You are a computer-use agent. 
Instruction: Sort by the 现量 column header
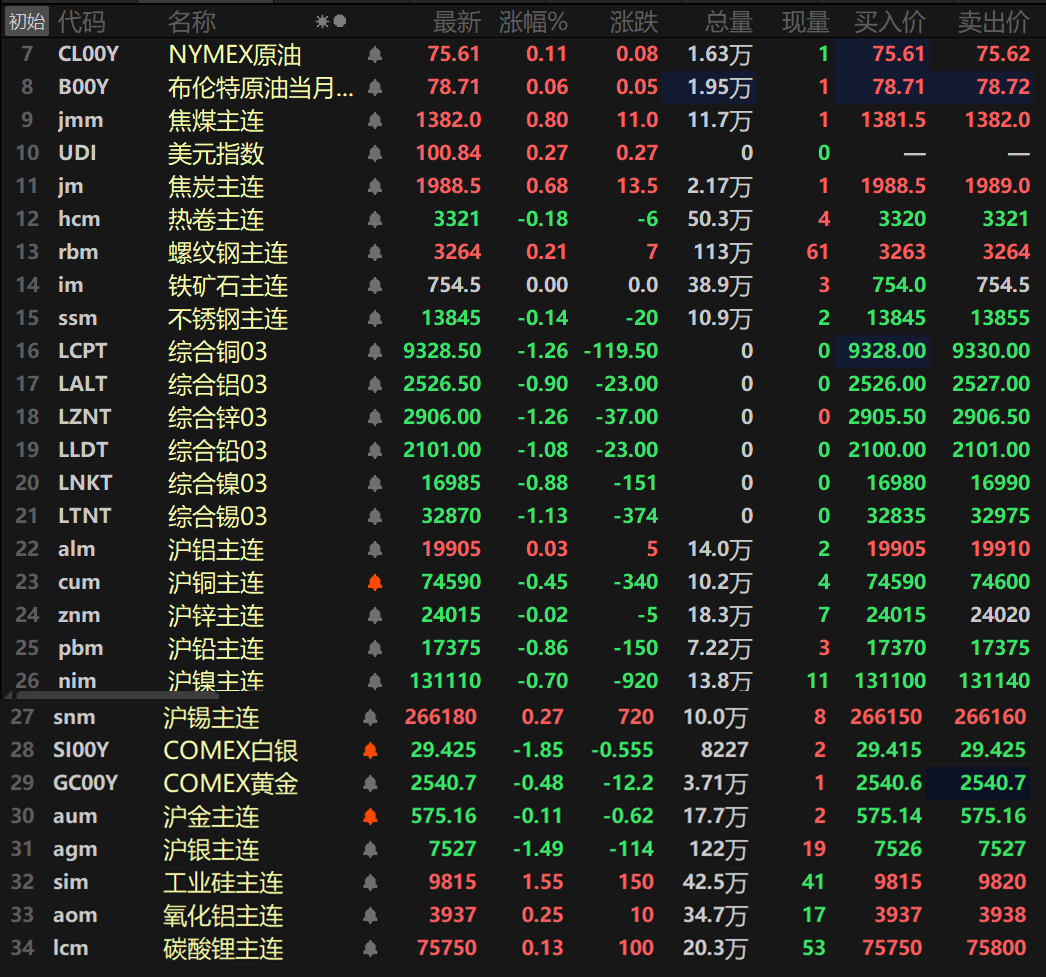(x=805, y=22)
